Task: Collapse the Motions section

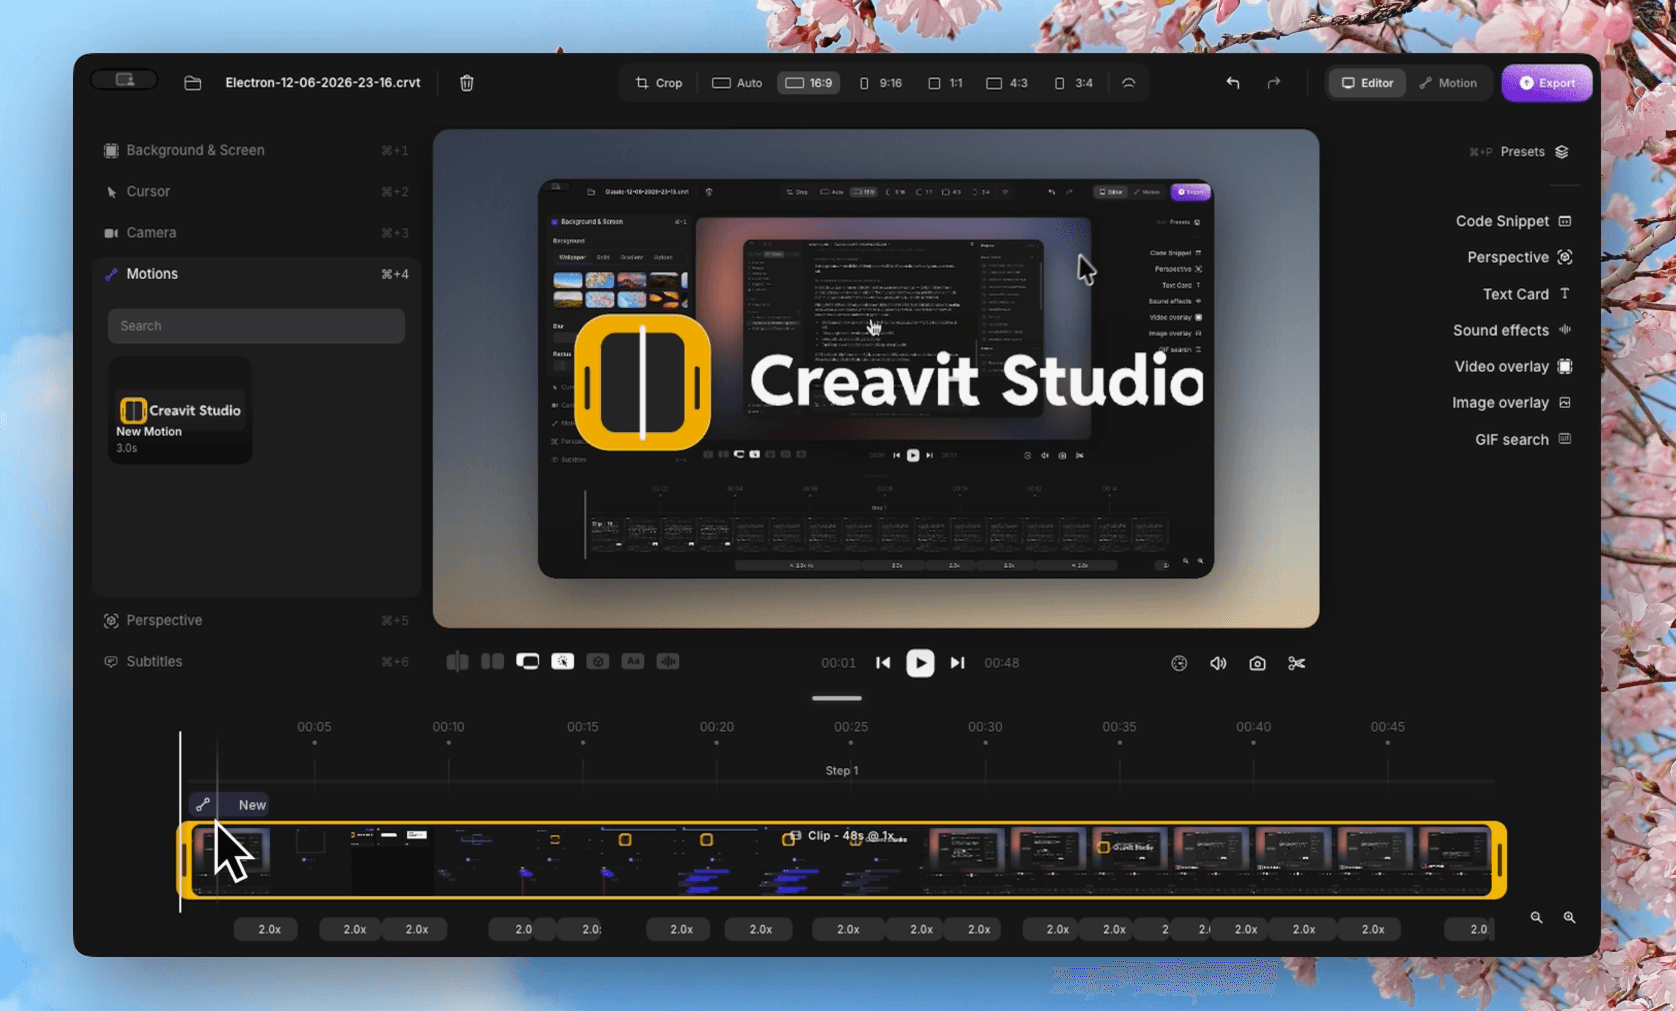Action: pos(256,274)
